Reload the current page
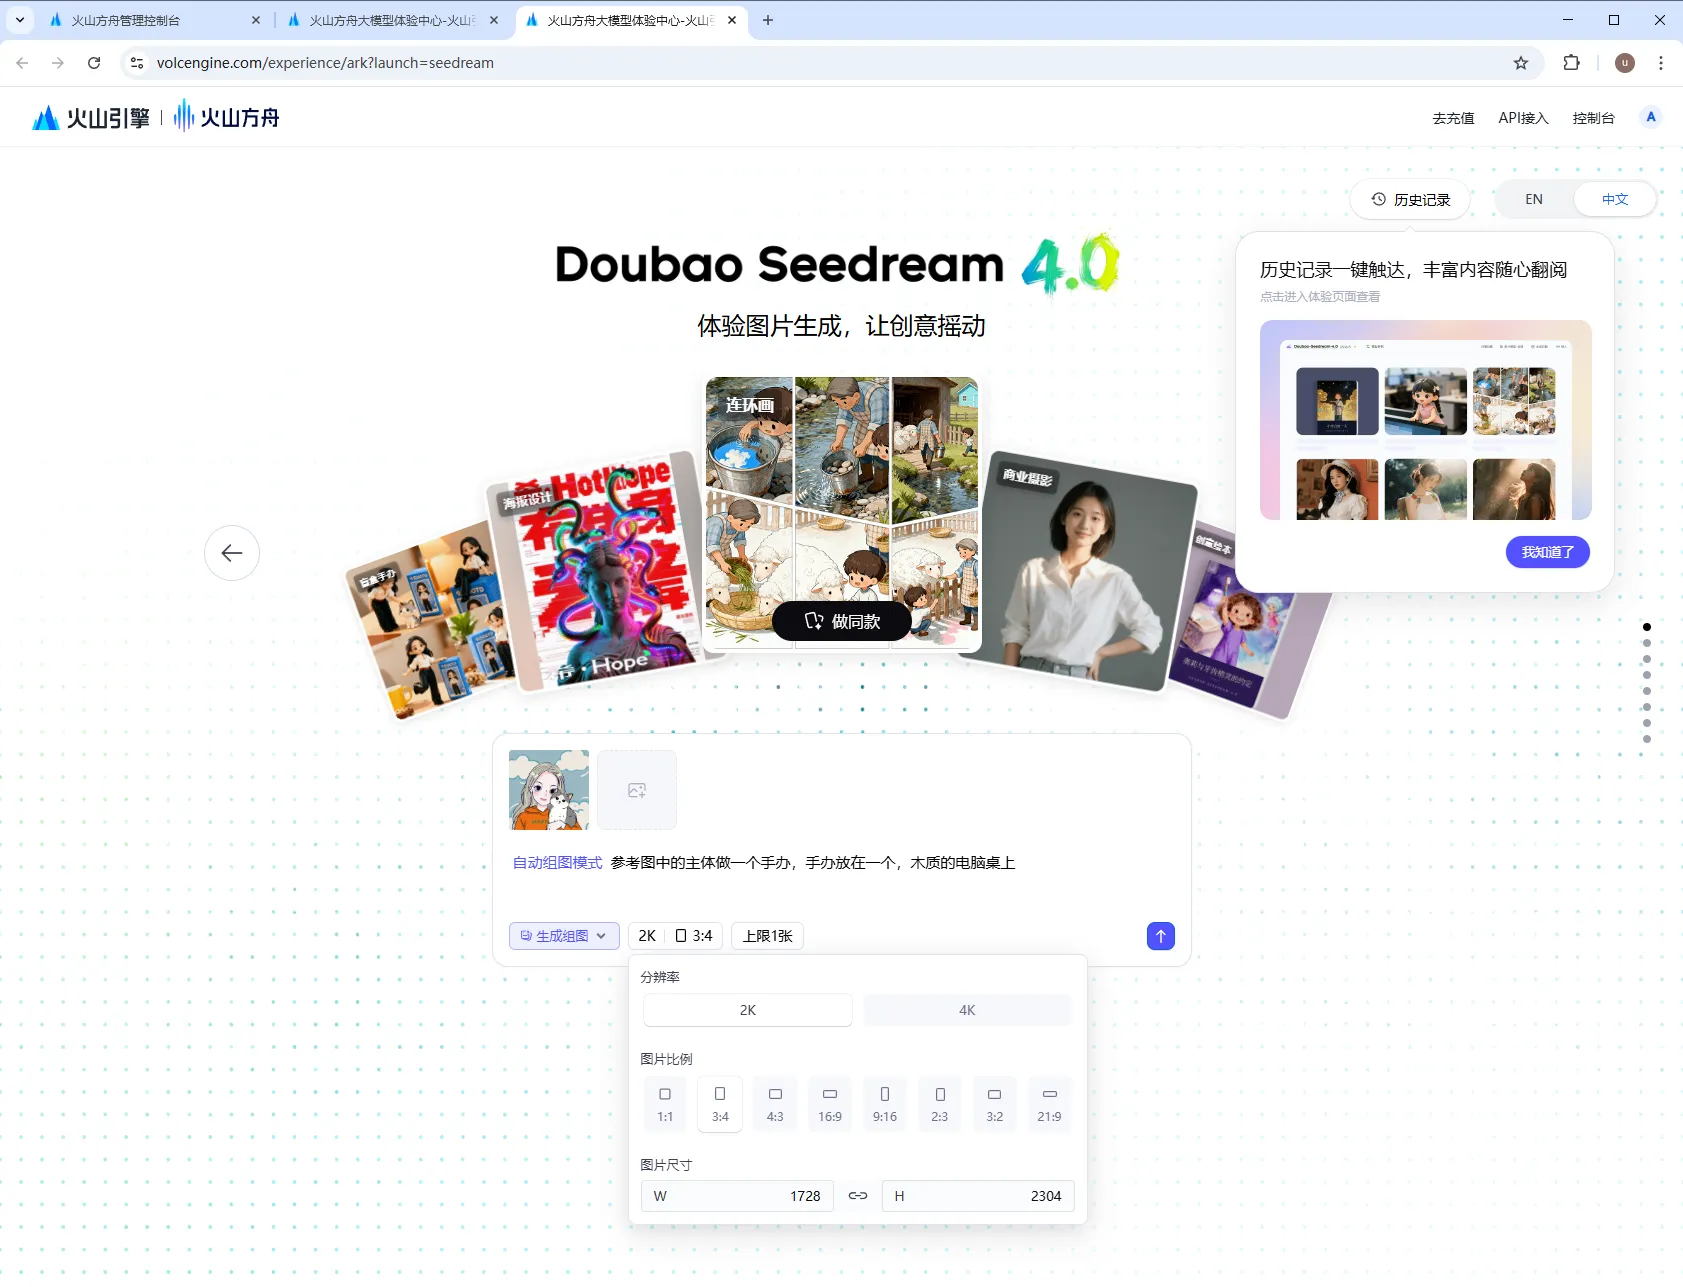 click(94, 63)
